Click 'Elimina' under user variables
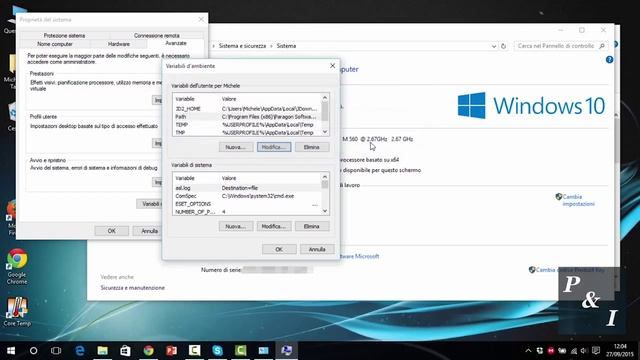 tap(311, 147)
